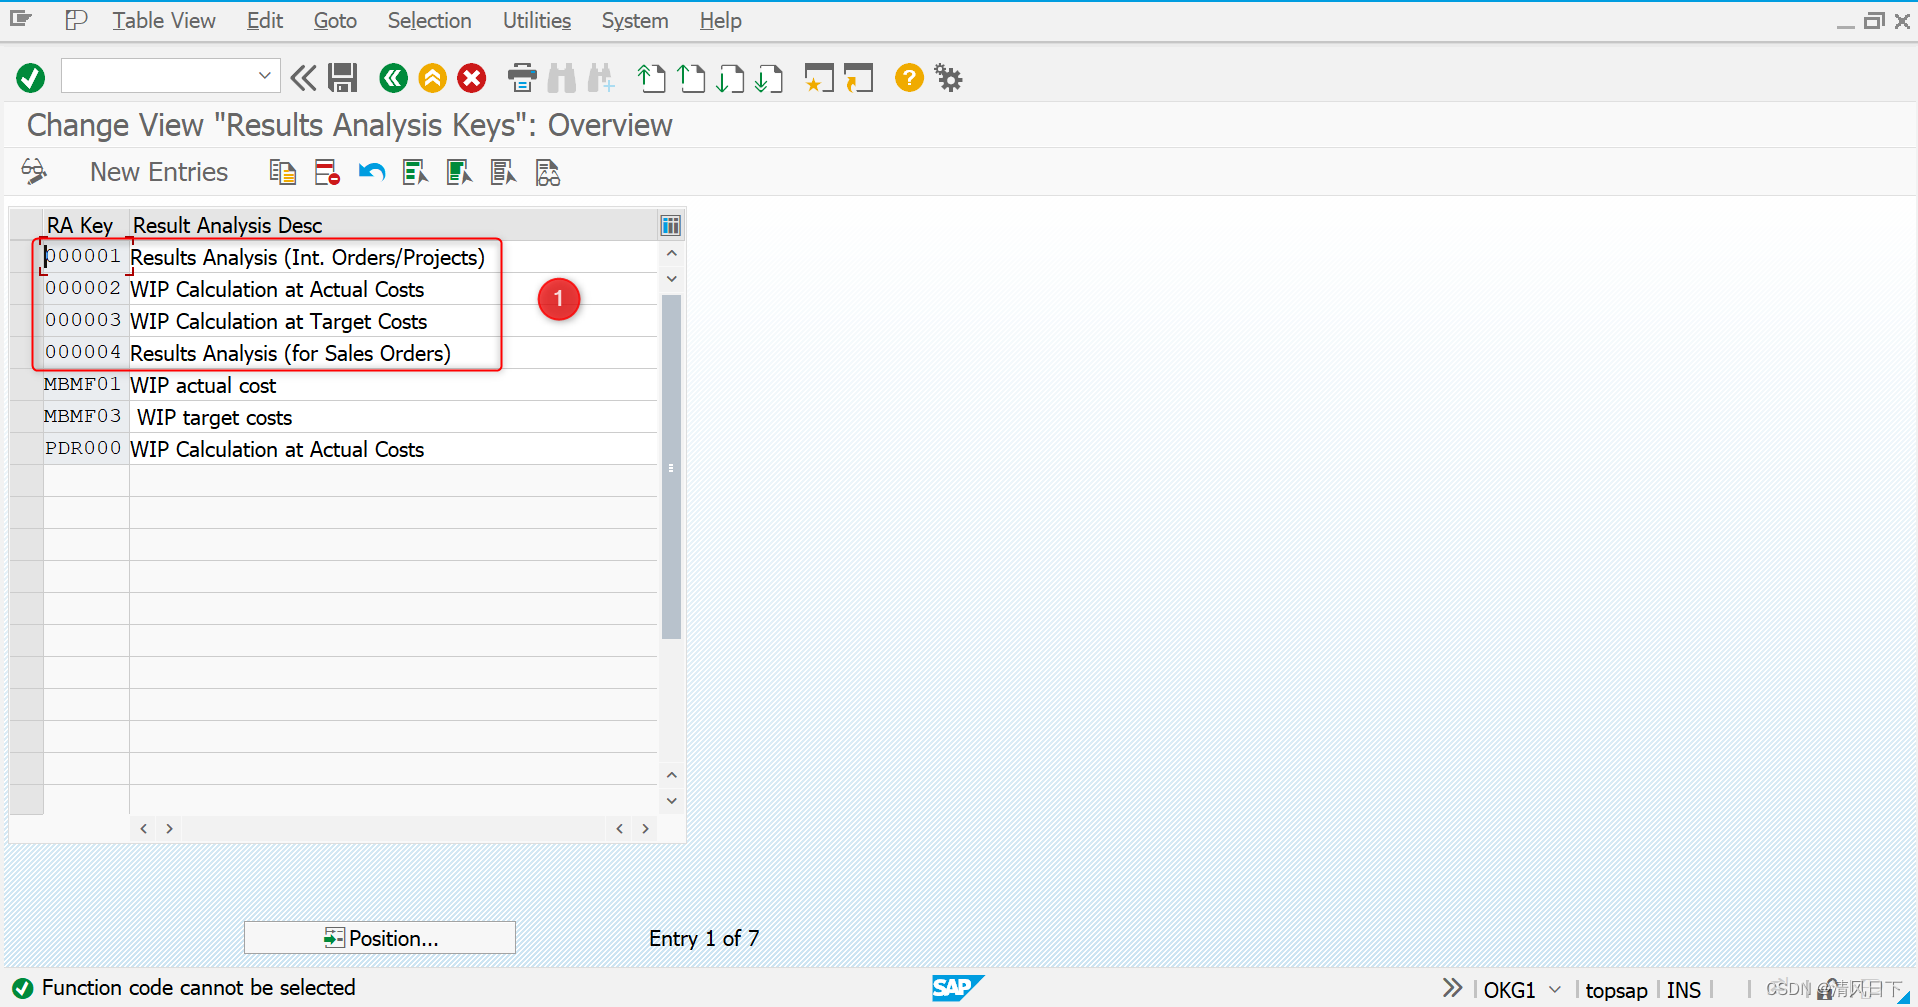Click the INS insert mode indicator

[1684, 989]
